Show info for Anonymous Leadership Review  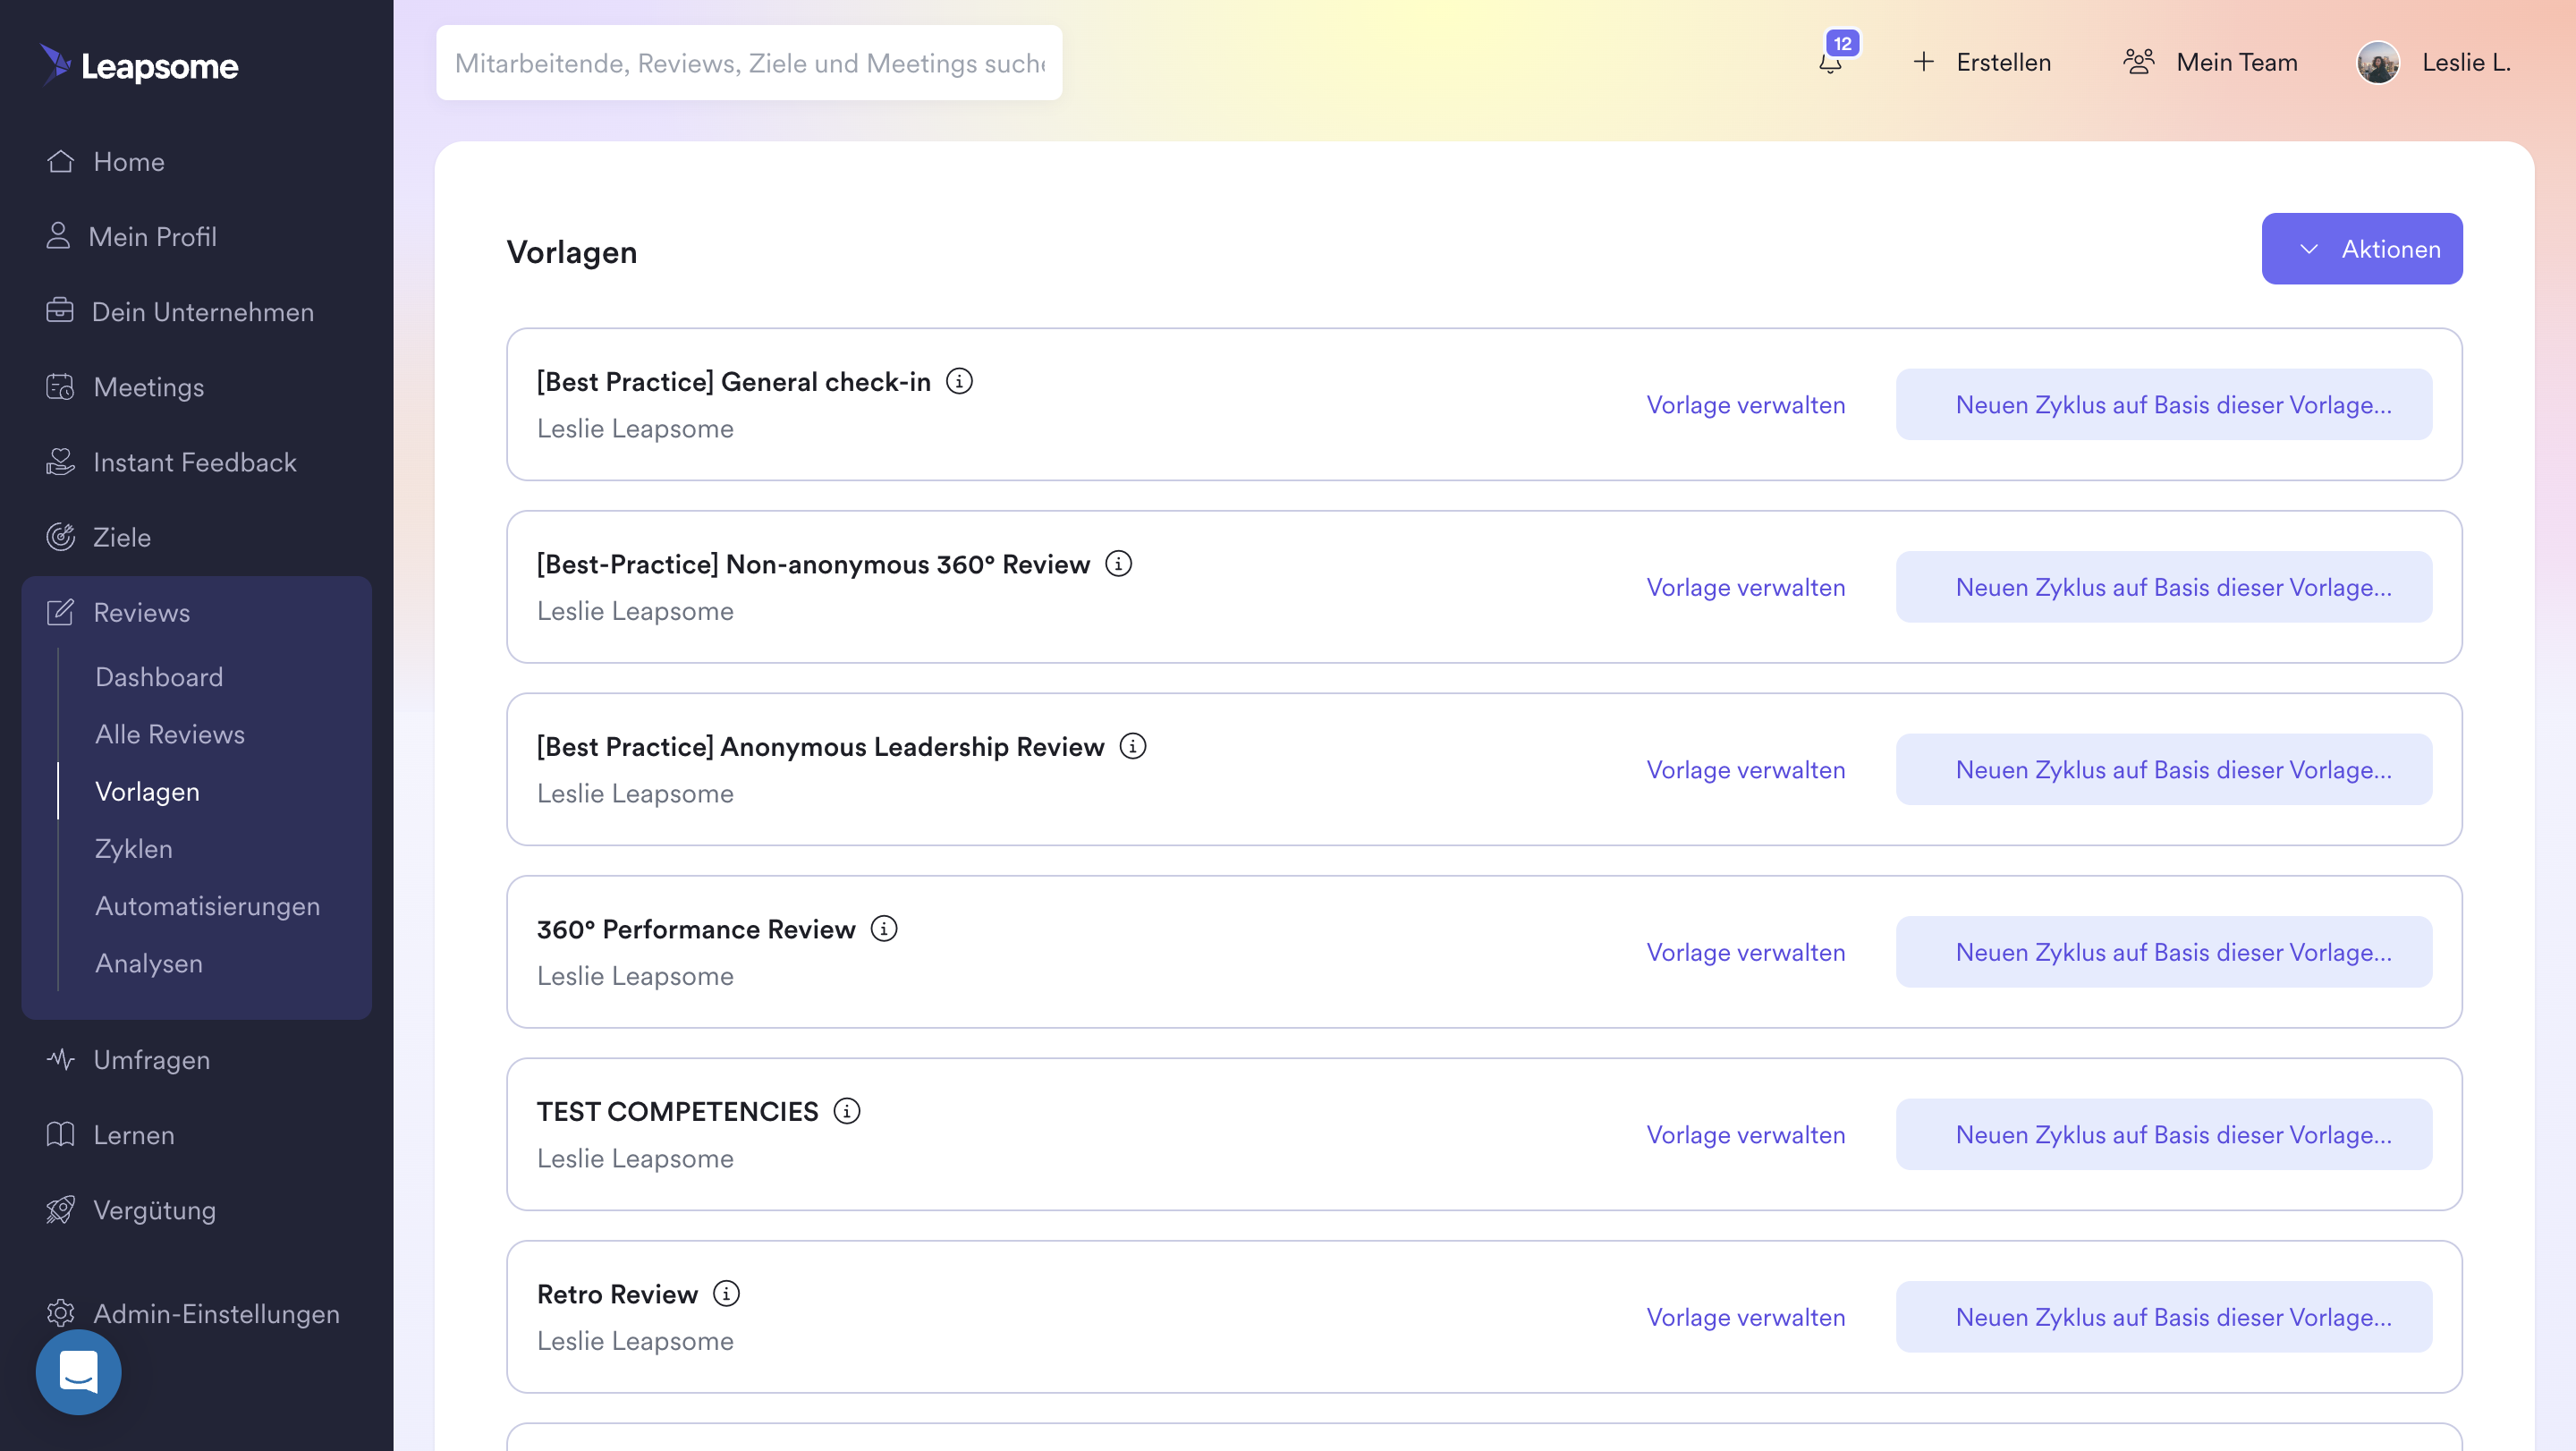click(x=1132, y=746)
